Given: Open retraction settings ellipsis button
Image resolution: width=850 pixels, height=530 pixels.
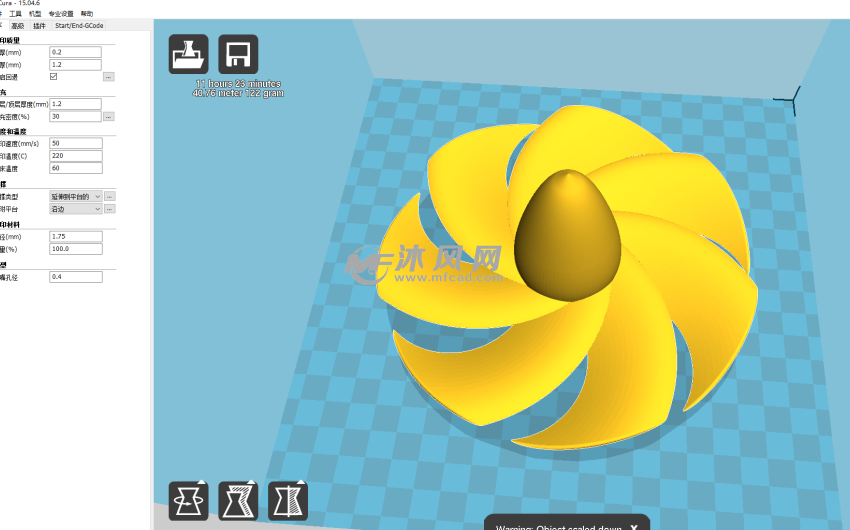Looking at the screenshot, I should pyautogui.click(x=109, y=76).
